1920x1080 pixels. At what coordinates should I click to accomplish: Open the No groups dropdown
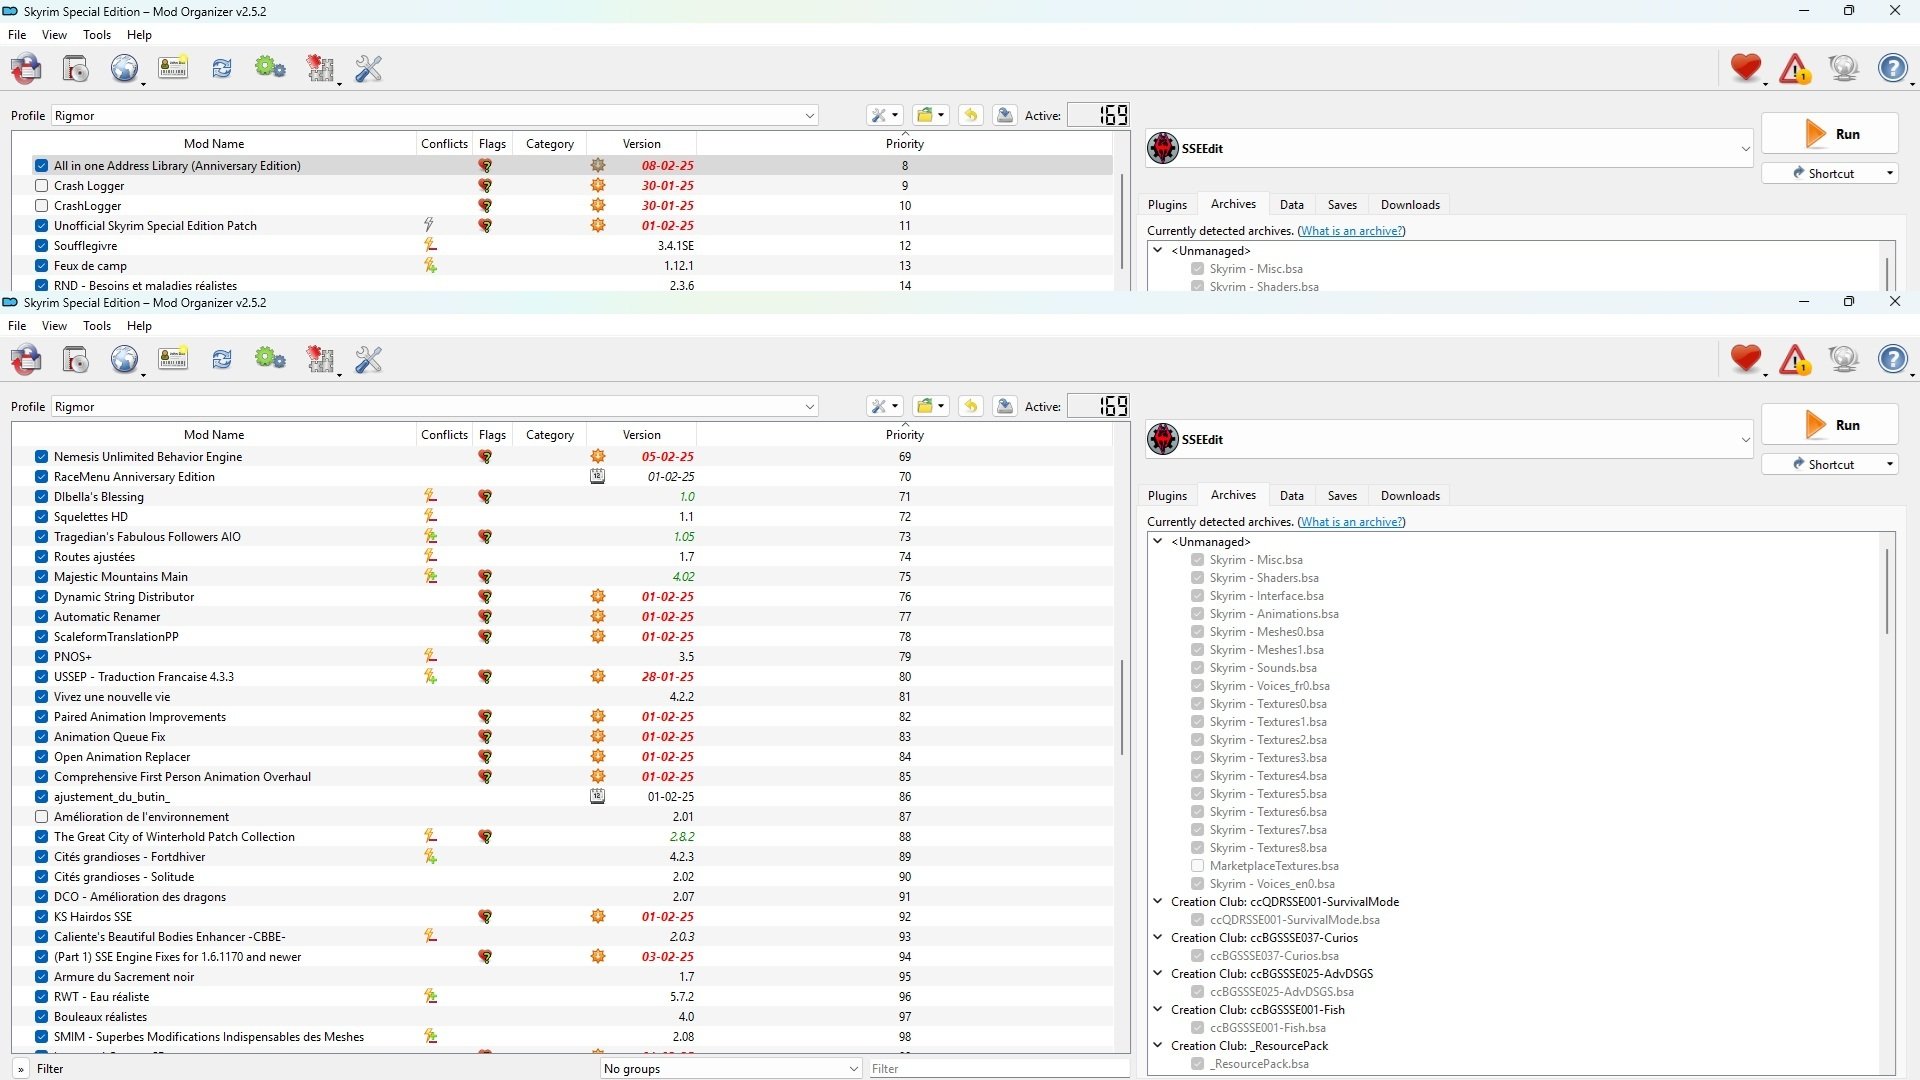[730, 1068]
